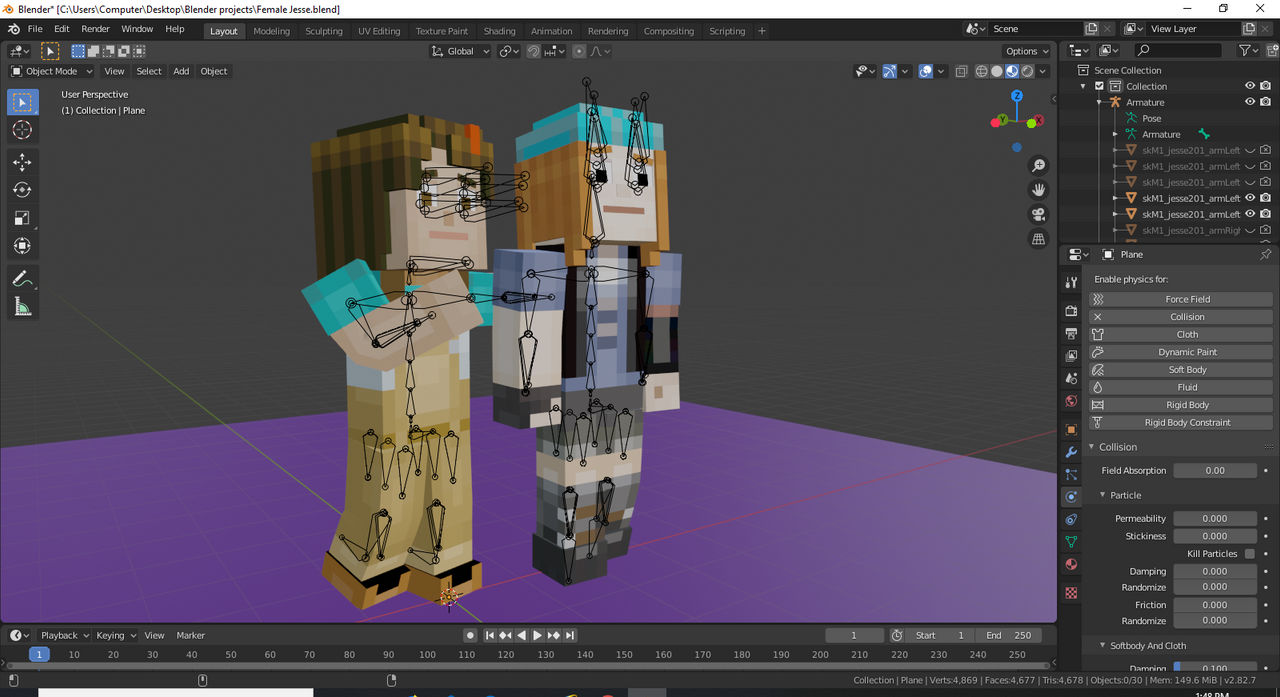Open the Rendering menu
Image resolution: width=1280 pixels, height=697 pixels.
[x=607, y=30]
